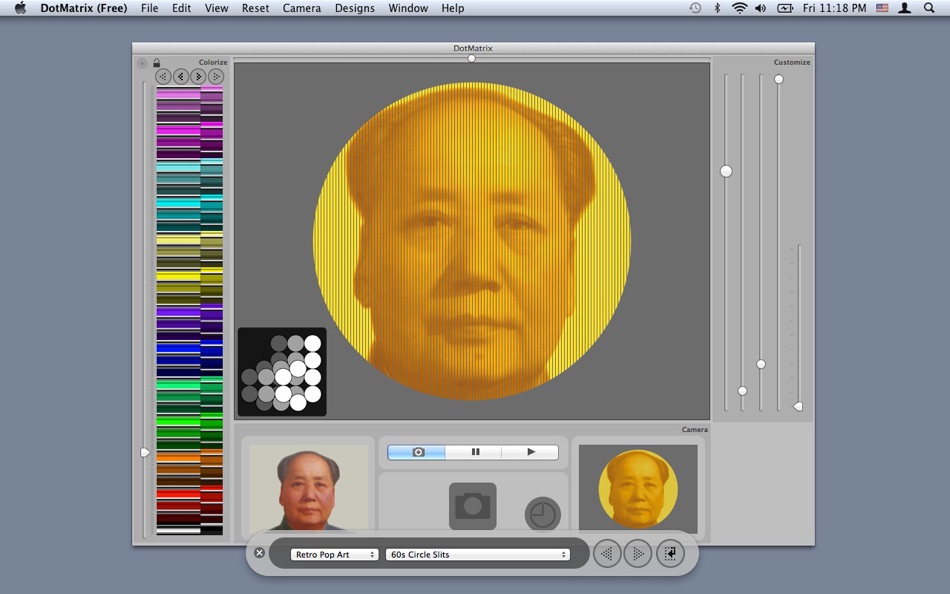Click the second Customize slider's knob

[x=742, y=391]
